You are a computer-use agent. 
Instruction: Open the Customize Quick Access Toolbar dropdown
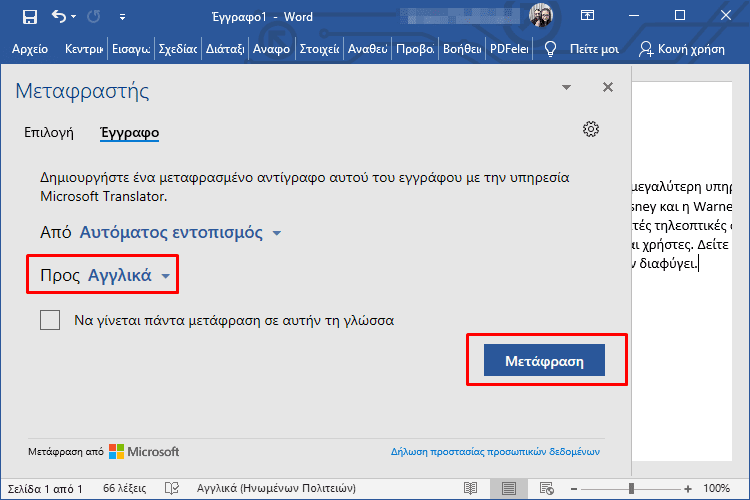pyautogui.click(x=122, y=17)
